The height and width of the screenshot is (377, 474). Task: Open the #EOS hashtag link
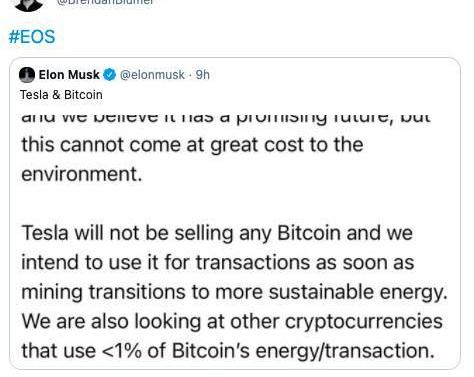(x=32, y=37)
